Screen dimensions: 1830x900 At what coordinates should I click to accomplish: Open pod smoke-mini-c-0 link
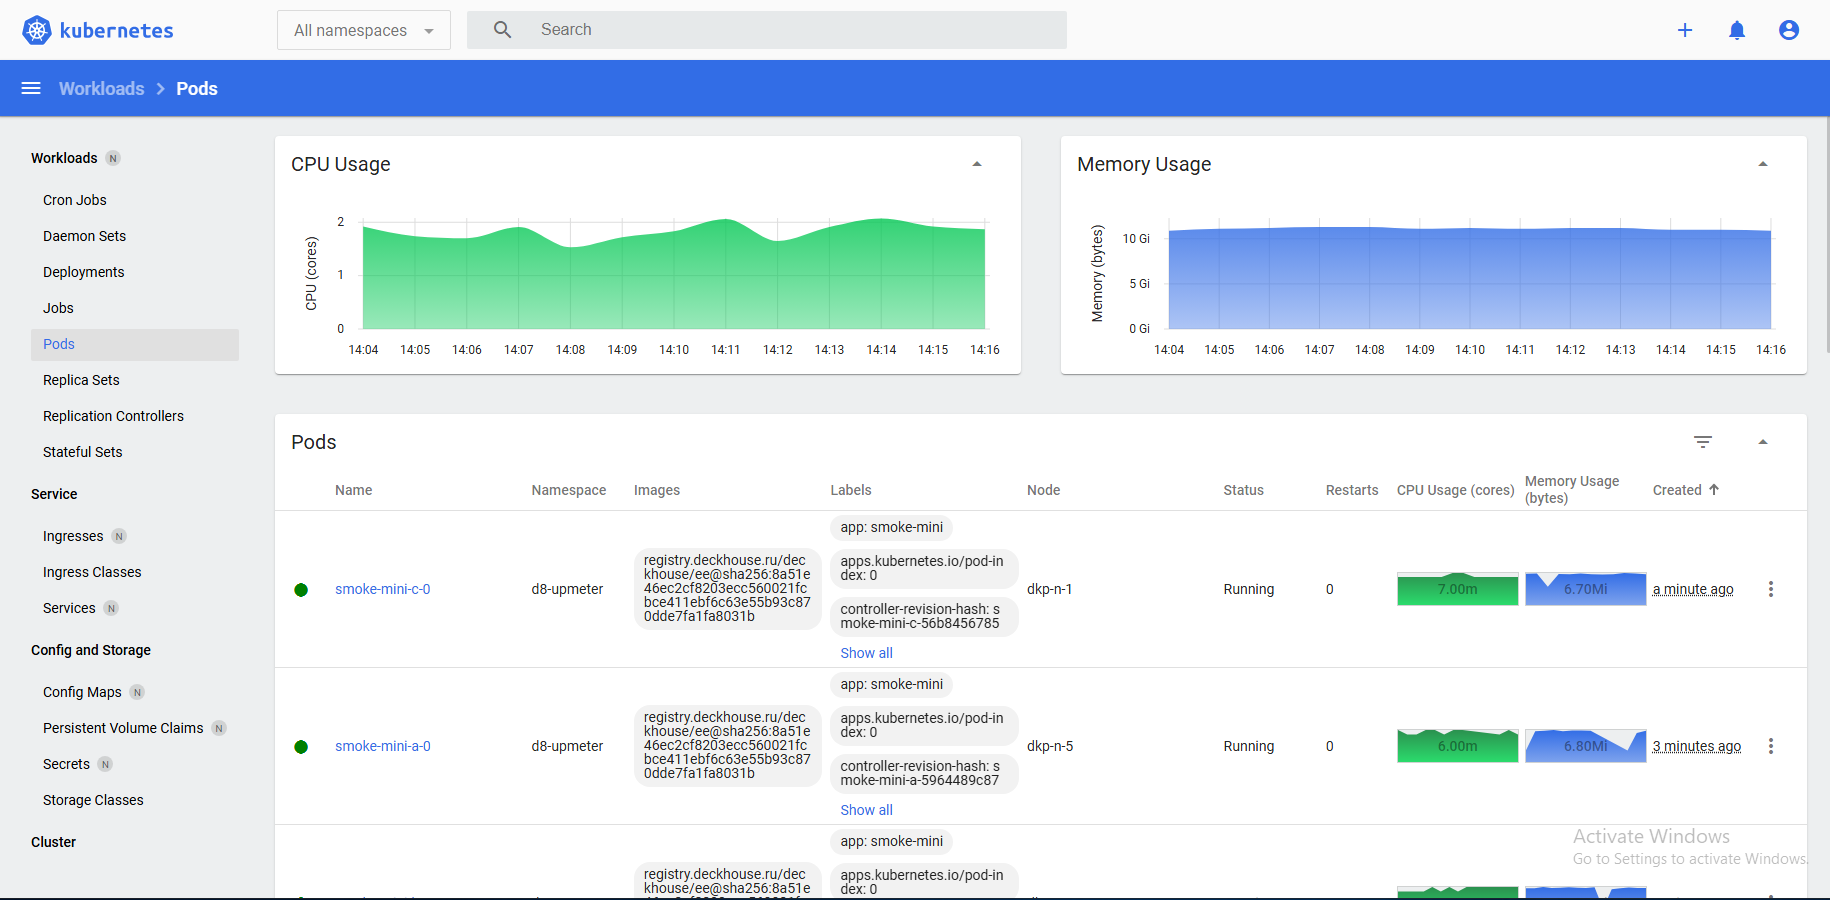(x=383, y=589)
